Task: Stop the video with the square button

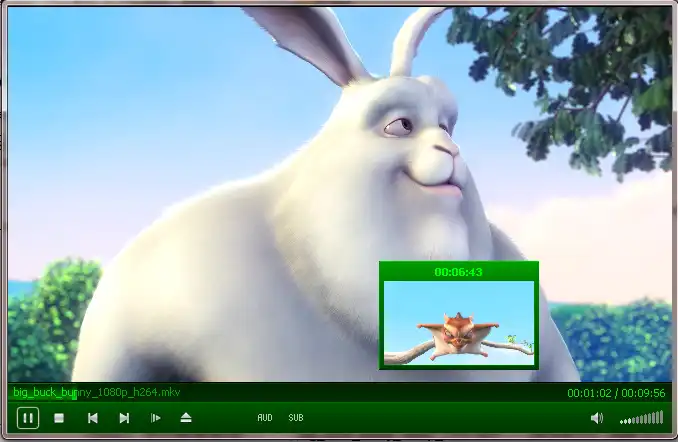Action: (x=59, y=418)
